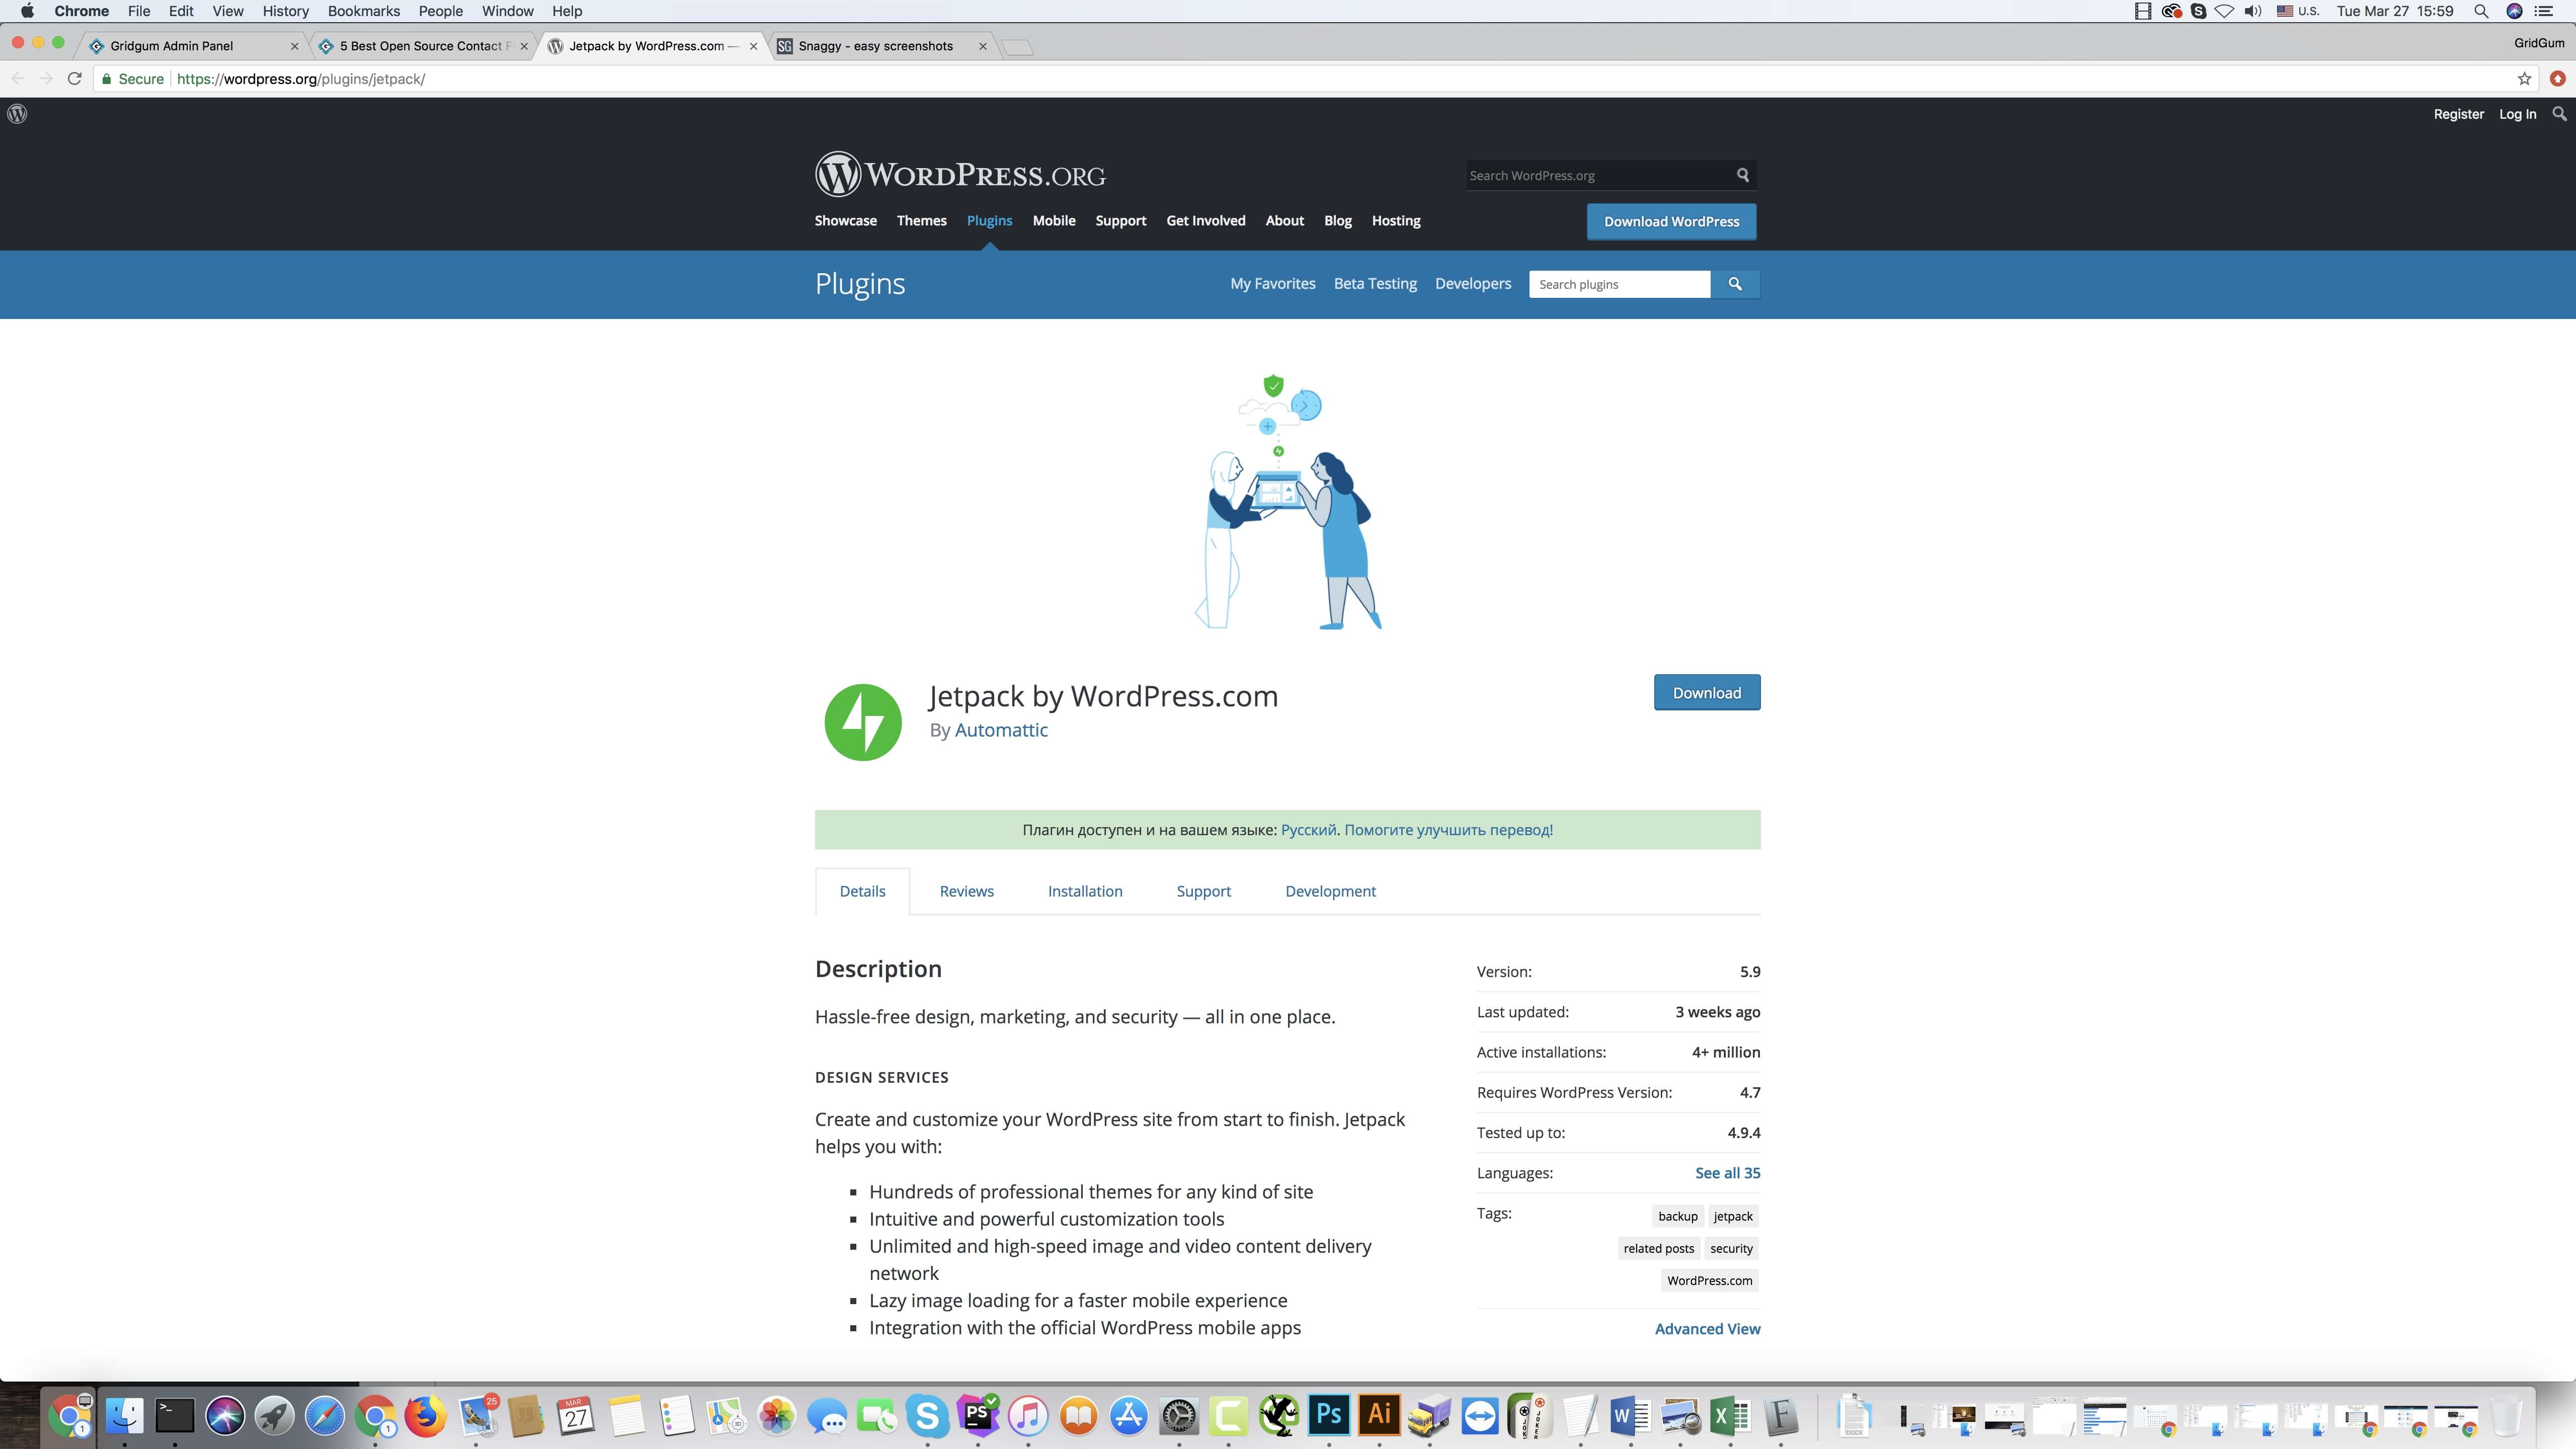Launch Siri from the dock

coord(225,1416)
